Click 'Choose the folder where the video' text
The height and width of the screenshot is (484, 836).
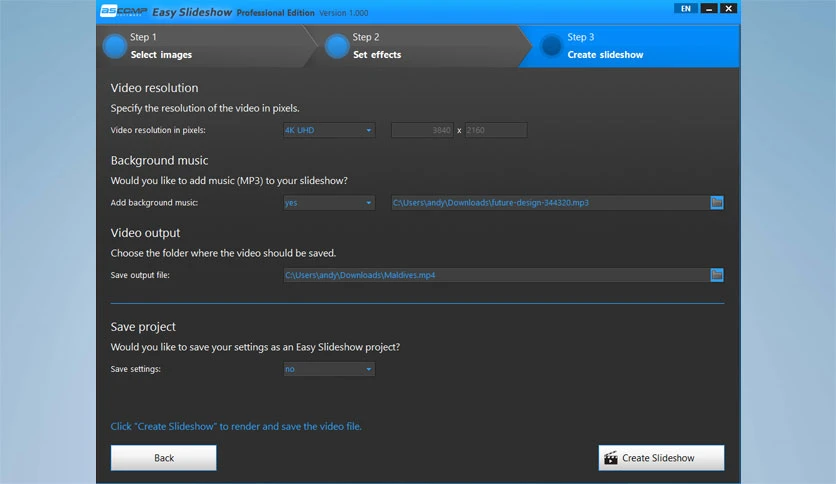(223, 253)
